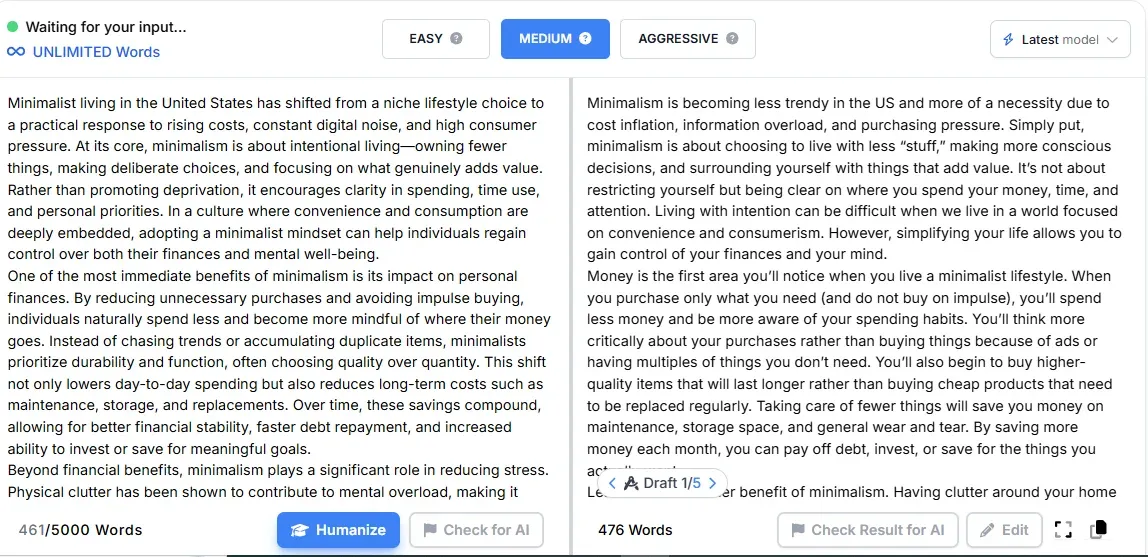This screenshot has width=1148, height=557.
Task: Click the AGGRESSIVE mode help icon
Action: [x=731, y=39]
